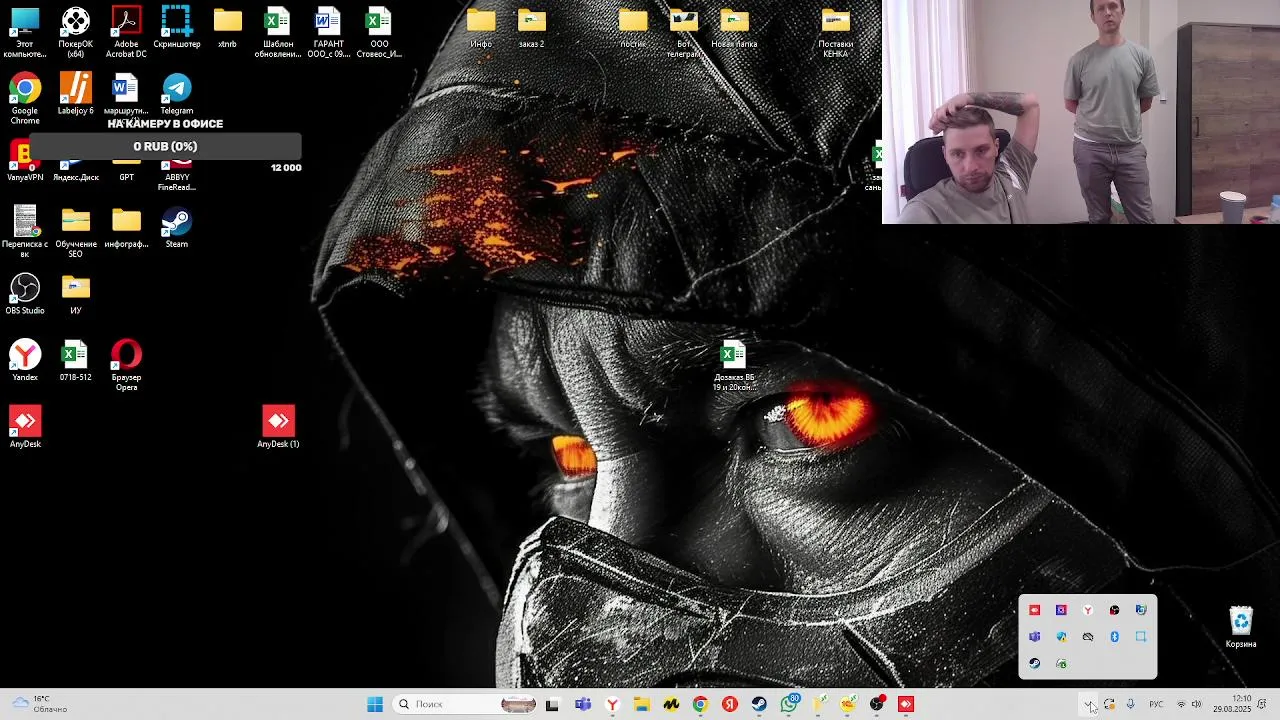1280x720 pixels.
Task: Switch to OBS Studio in taskbar
Action: coord(877,704)
